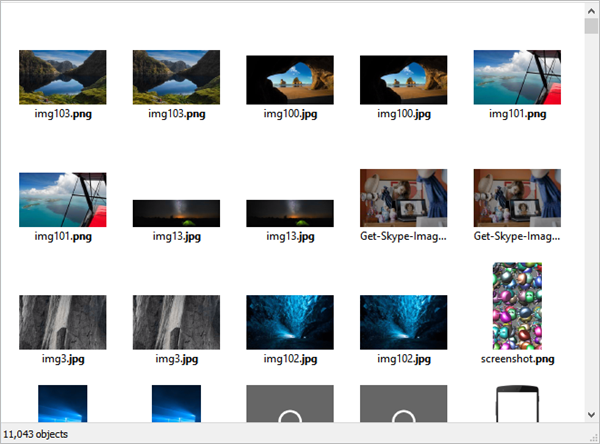Click 'img100.jpg' label under the right cave thumbnail

point(404,114)
